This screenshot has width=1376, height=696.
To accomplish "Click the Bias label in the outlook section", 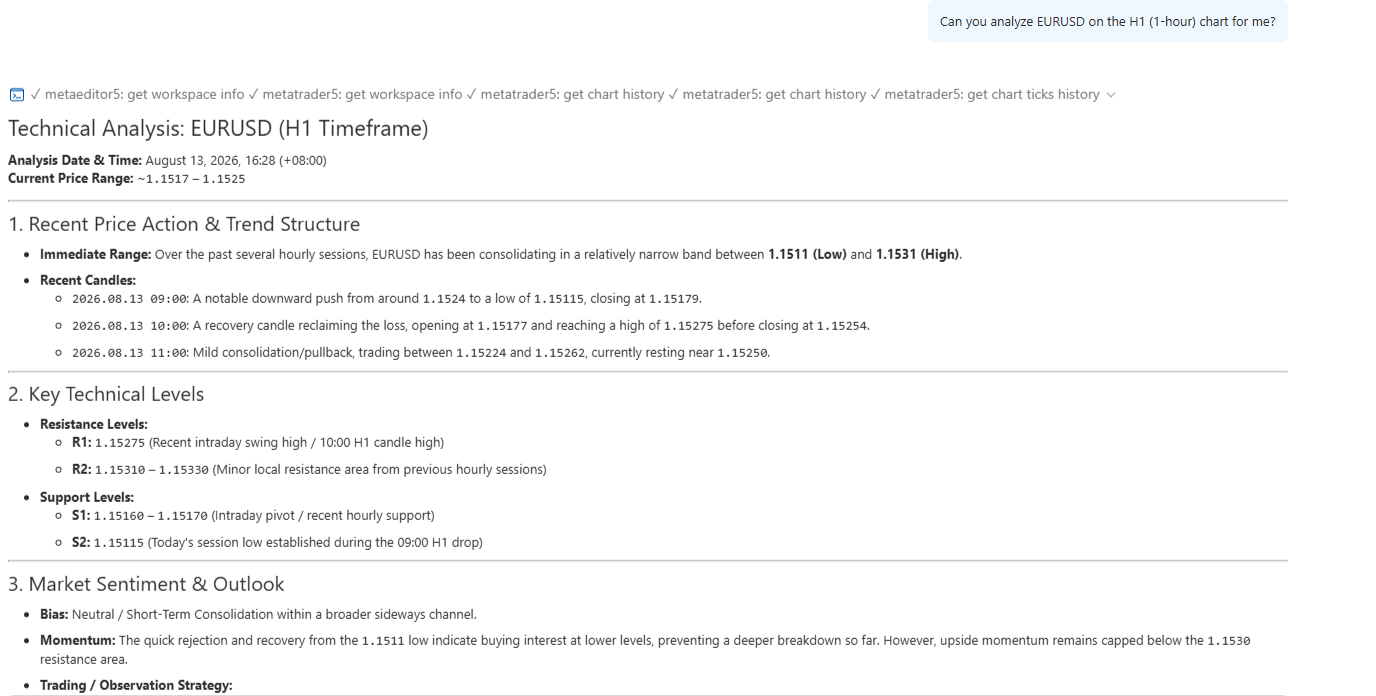I will coord(54,614).
